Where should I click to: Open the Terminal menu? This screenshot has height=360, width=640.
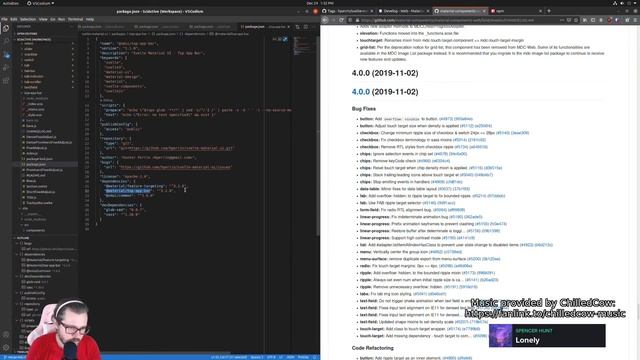75,19
